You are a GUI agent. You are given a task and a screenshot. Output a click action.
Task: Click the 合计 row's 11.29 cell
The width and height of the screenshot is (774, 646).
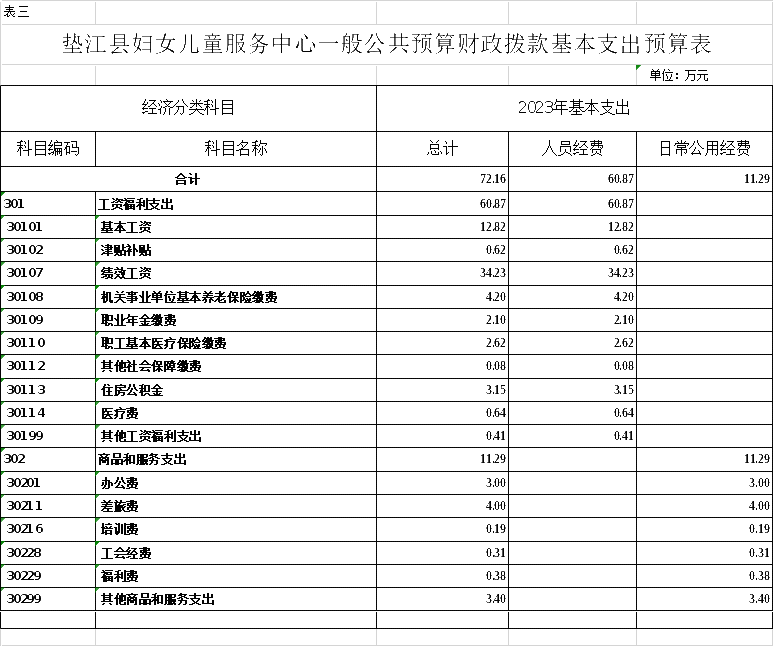click(705, 179)
